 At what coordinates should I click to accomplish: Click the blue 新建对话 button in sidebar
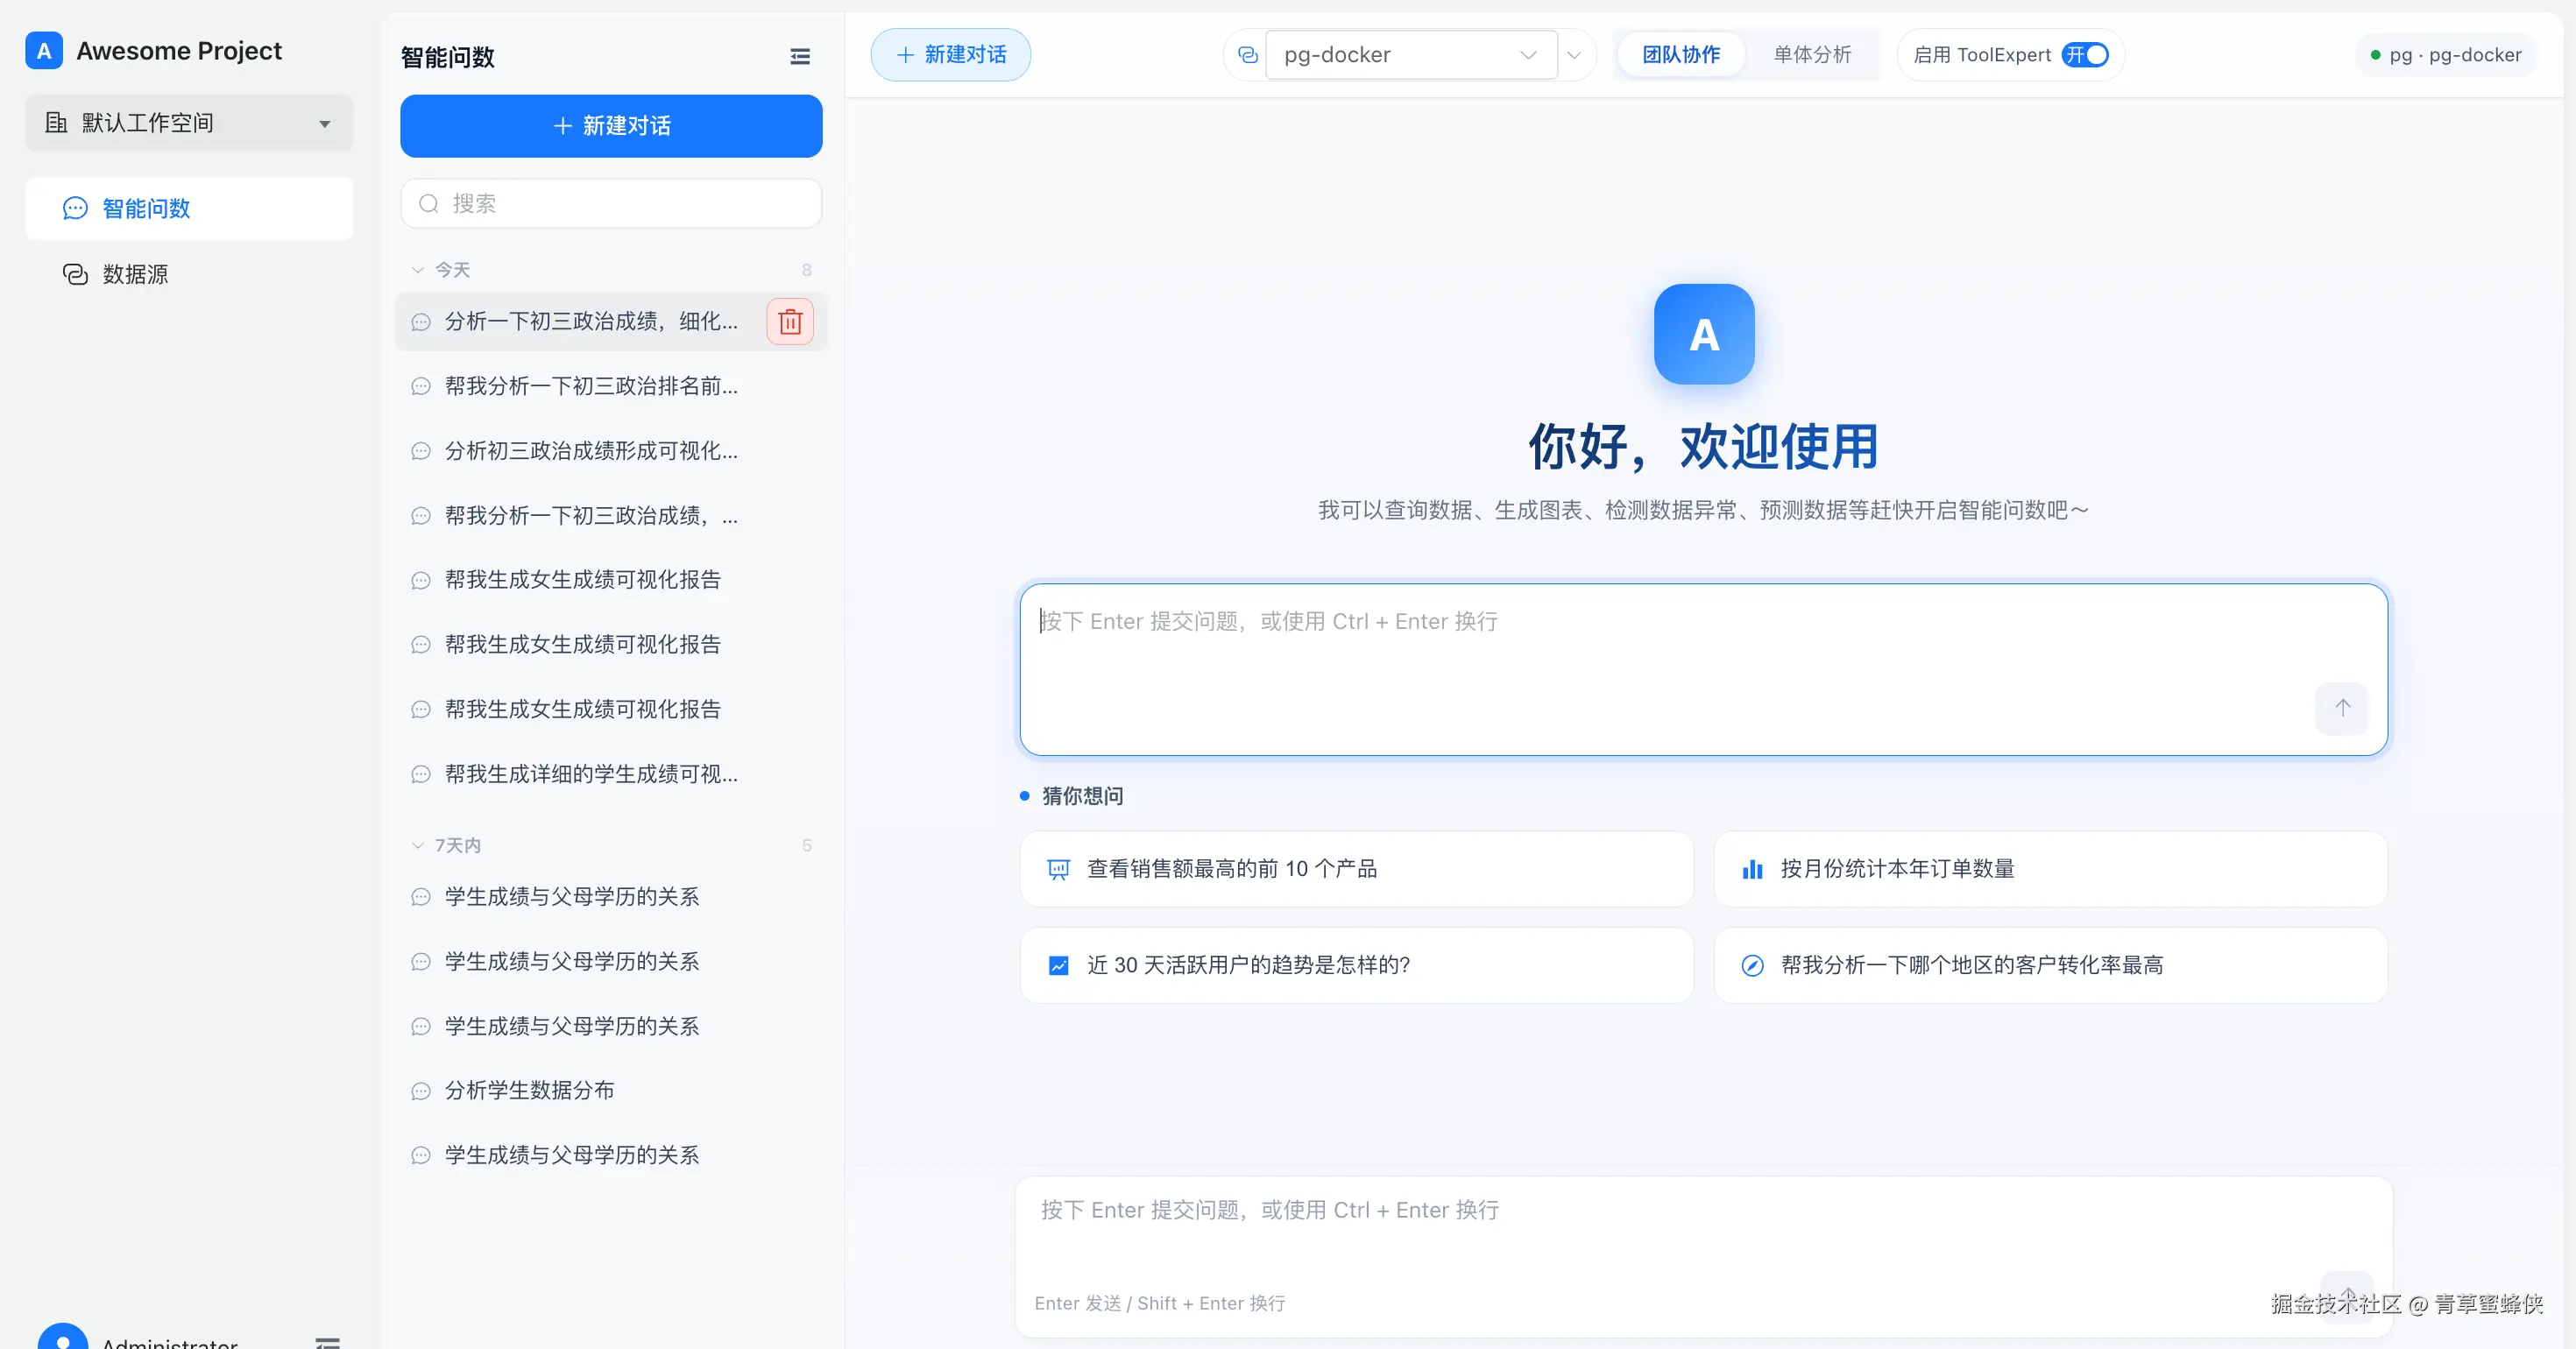611,126
